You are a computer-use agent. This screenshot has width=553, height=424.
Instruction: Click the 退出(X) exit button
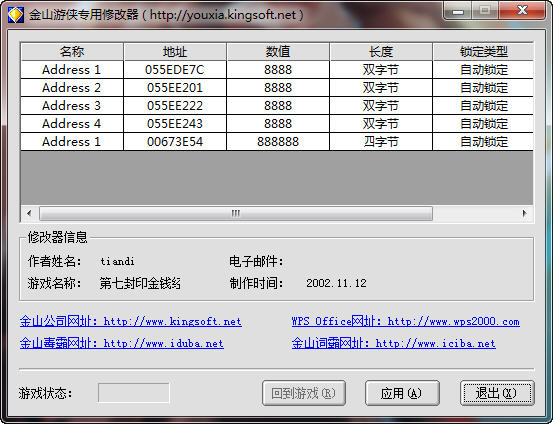(x=497, y=393)
